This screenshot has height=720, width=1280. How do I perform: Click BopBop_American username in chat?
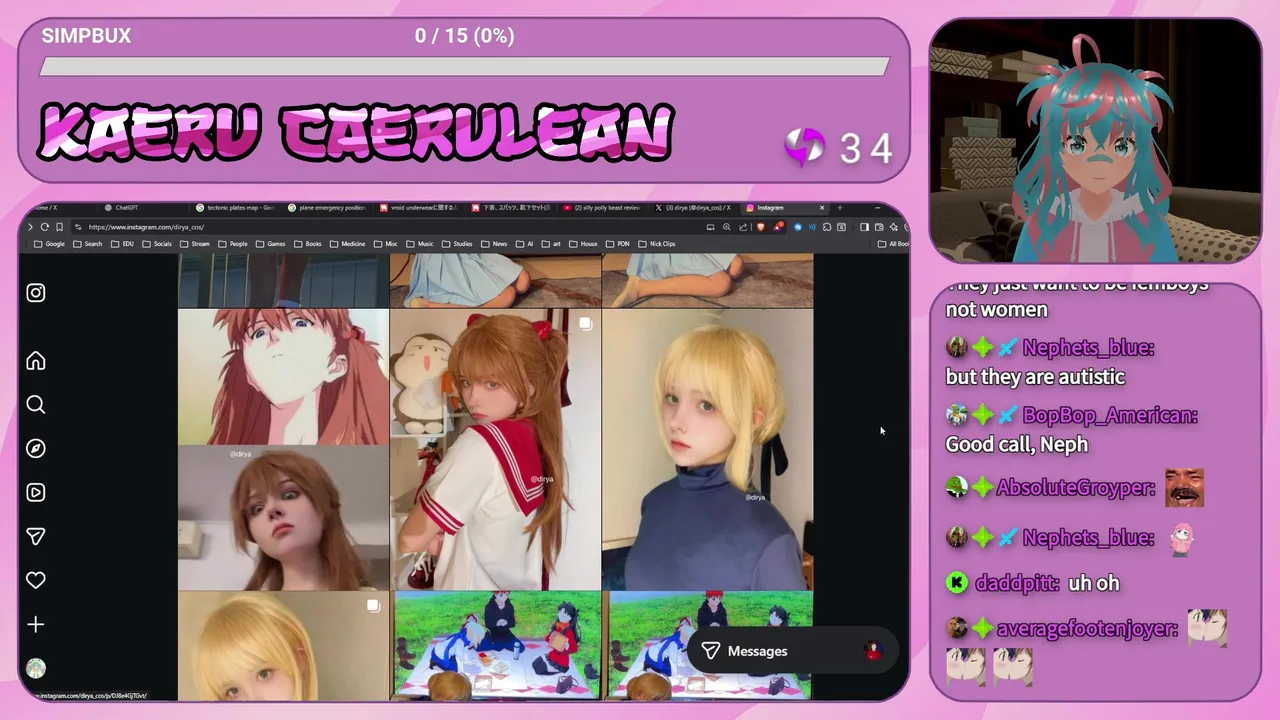(x=1109, y=415)
